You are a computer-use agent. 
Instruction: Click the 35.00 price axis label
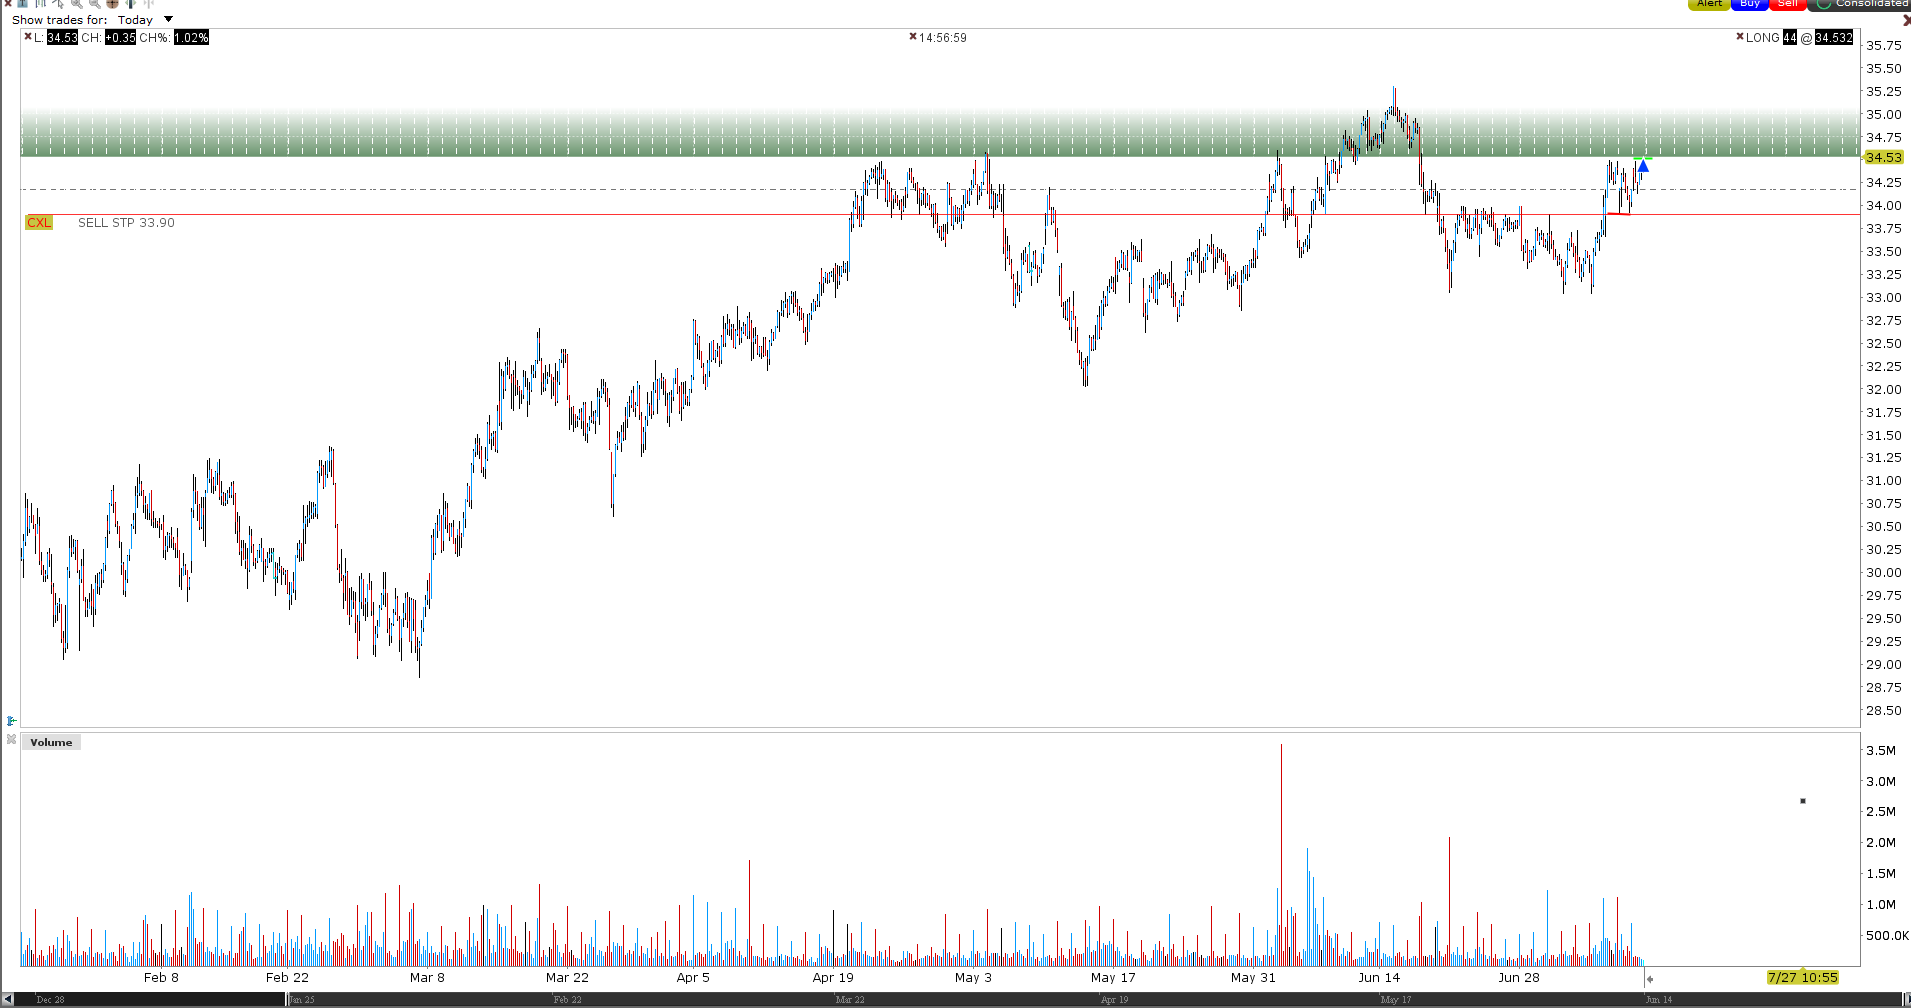tap(1883, 114)
